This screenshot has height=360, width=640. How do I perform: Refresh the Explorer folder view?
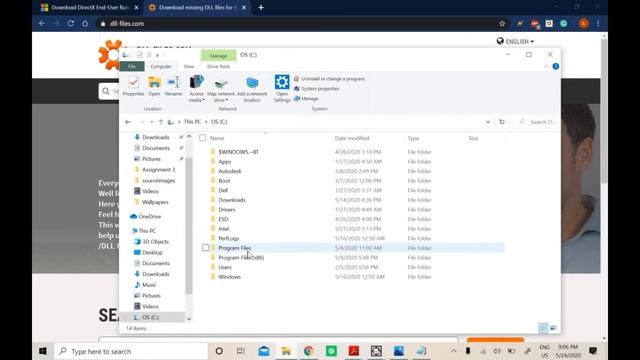point(502,122)
